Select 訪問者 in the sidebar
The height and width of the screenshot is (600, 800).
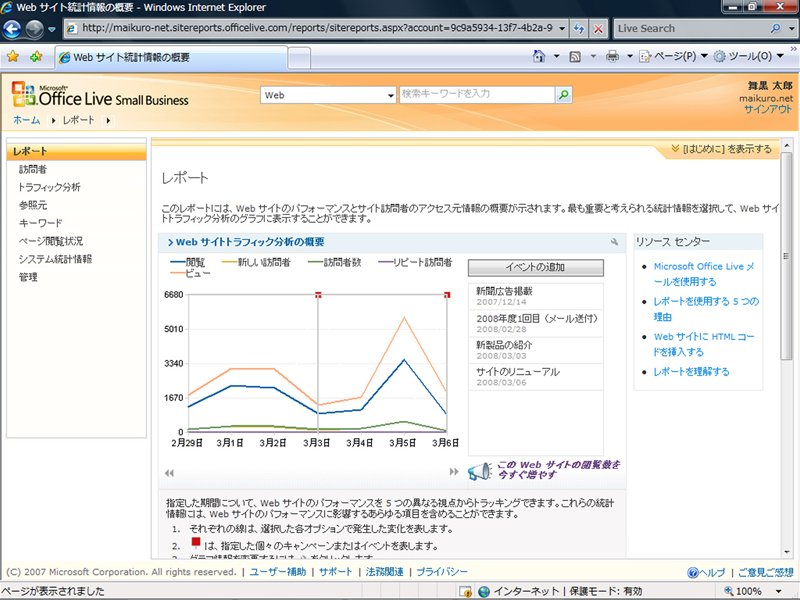33,169
